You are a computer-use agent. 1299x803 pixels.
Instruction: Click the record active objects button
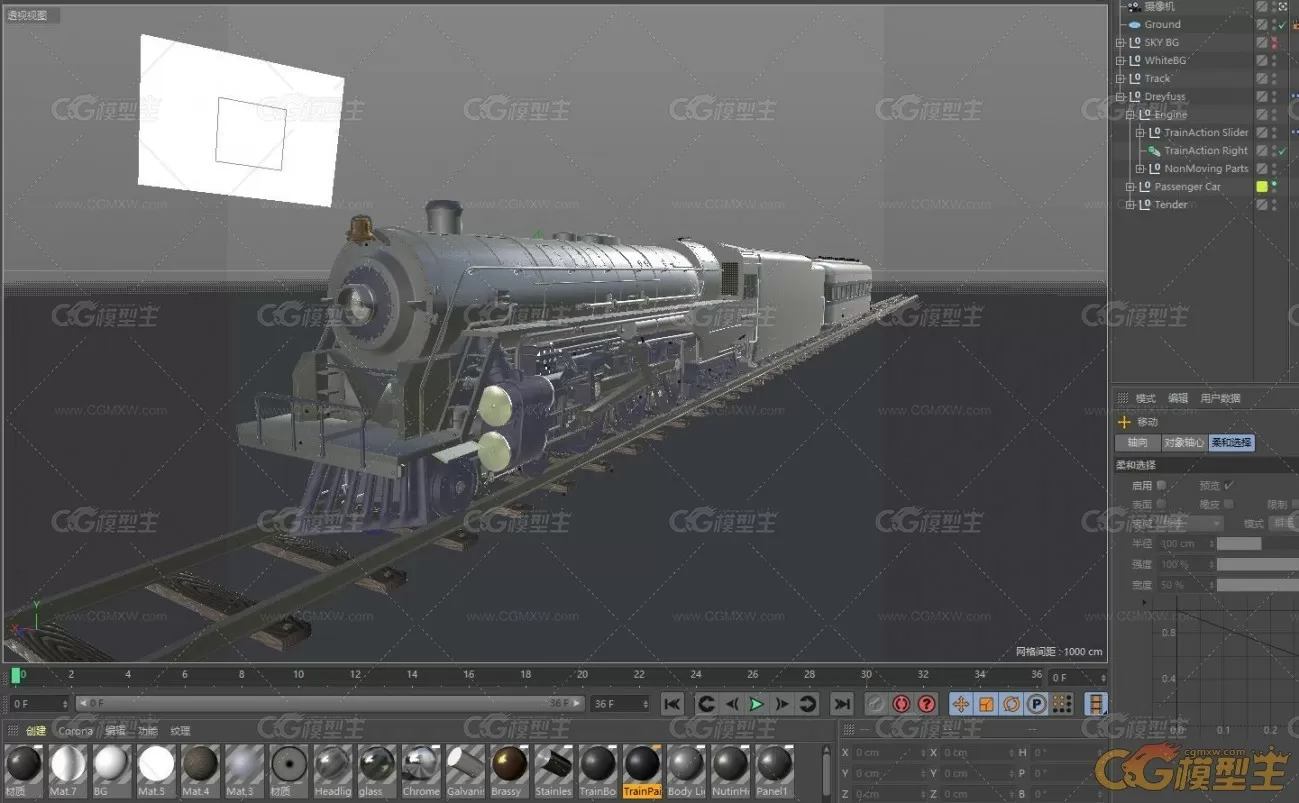point(876,704)
